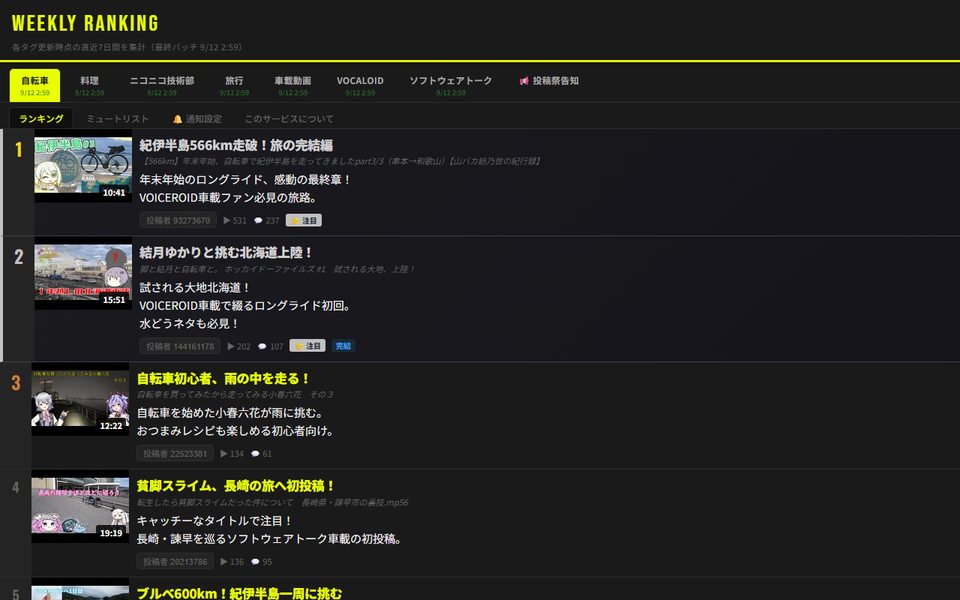Click original title 【566km】年末年始 subtitle
Screen dimensions: 960x600
click(x=341, y=161)
